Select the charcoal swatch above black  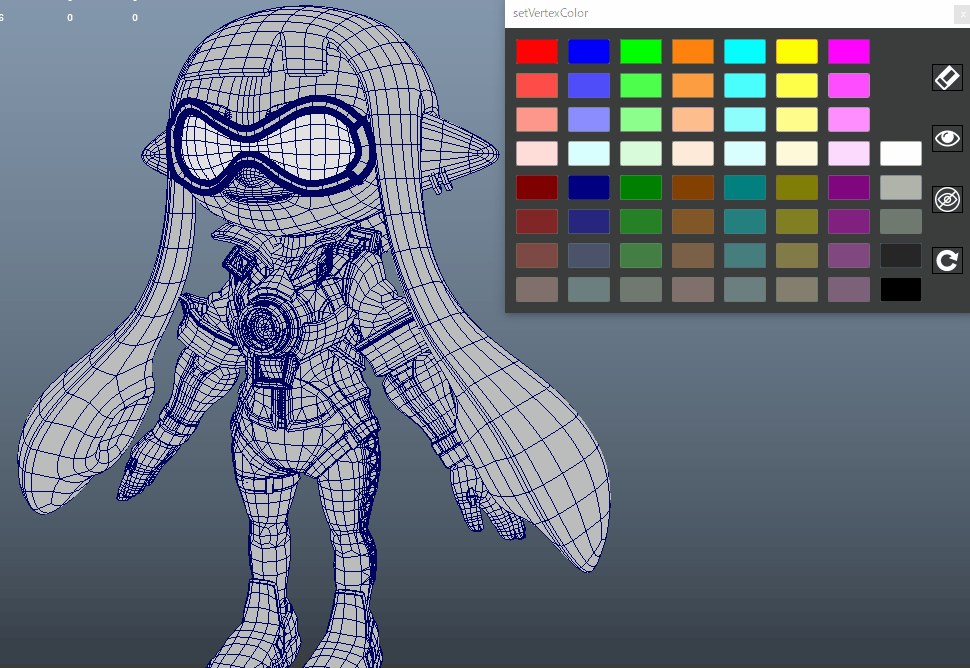(901, 255)
